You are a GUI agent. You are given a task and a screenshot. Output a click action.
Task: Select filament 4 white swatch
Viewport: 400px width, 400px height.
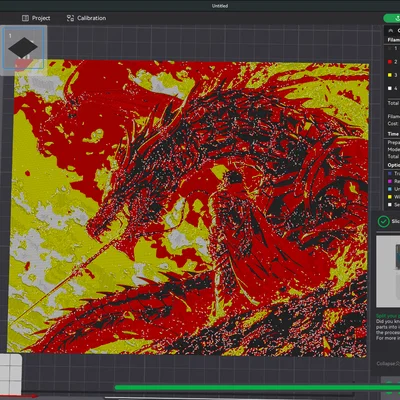click(390, 88)
